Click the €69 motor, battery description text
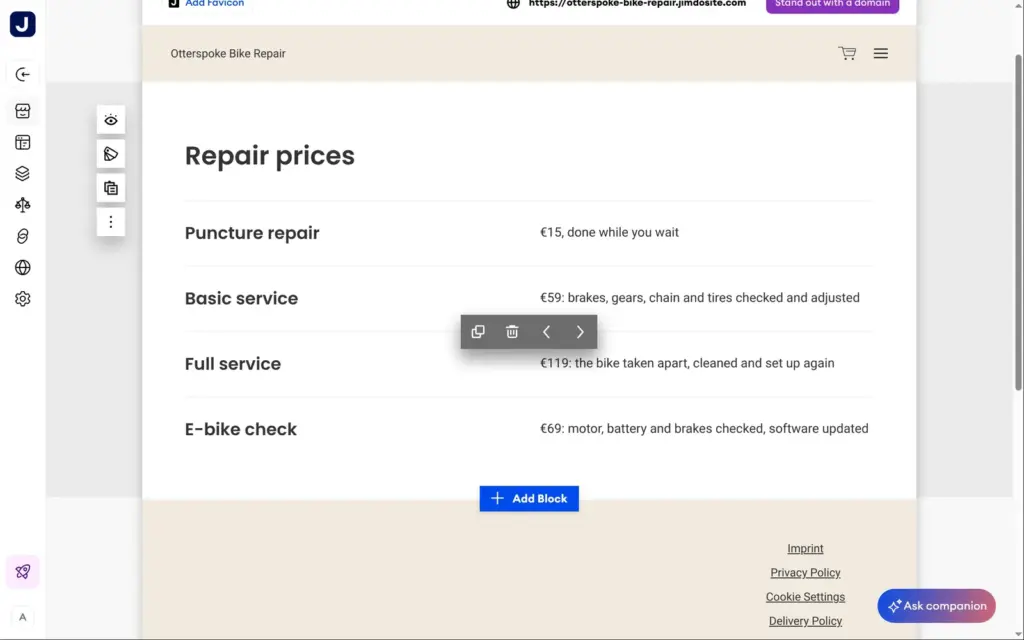This screenshot has width=1024, height=640. [704, 428]
